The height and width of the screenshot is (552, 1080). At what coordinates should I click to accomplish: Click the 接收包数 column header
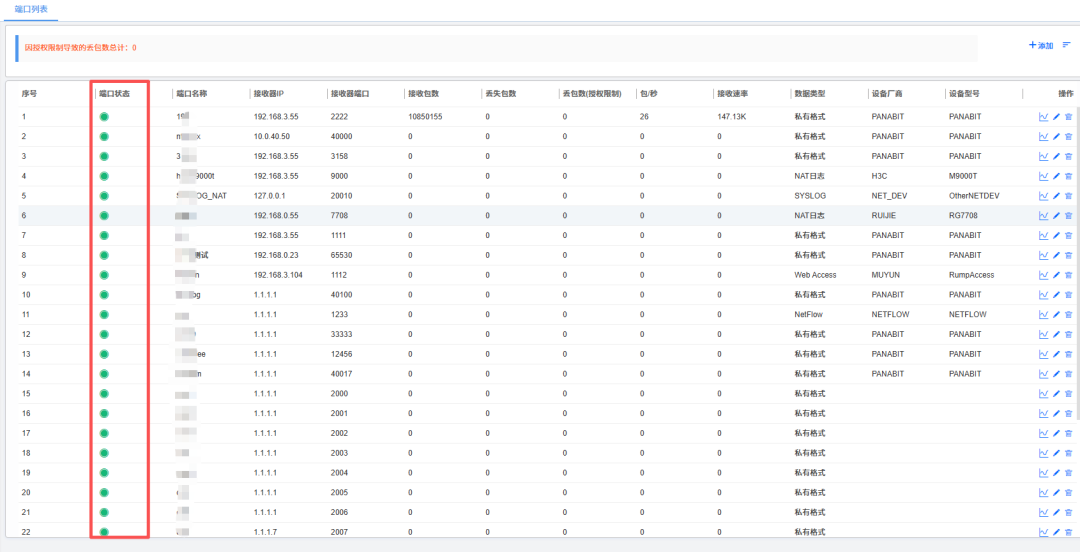click(x=424, y=94)
